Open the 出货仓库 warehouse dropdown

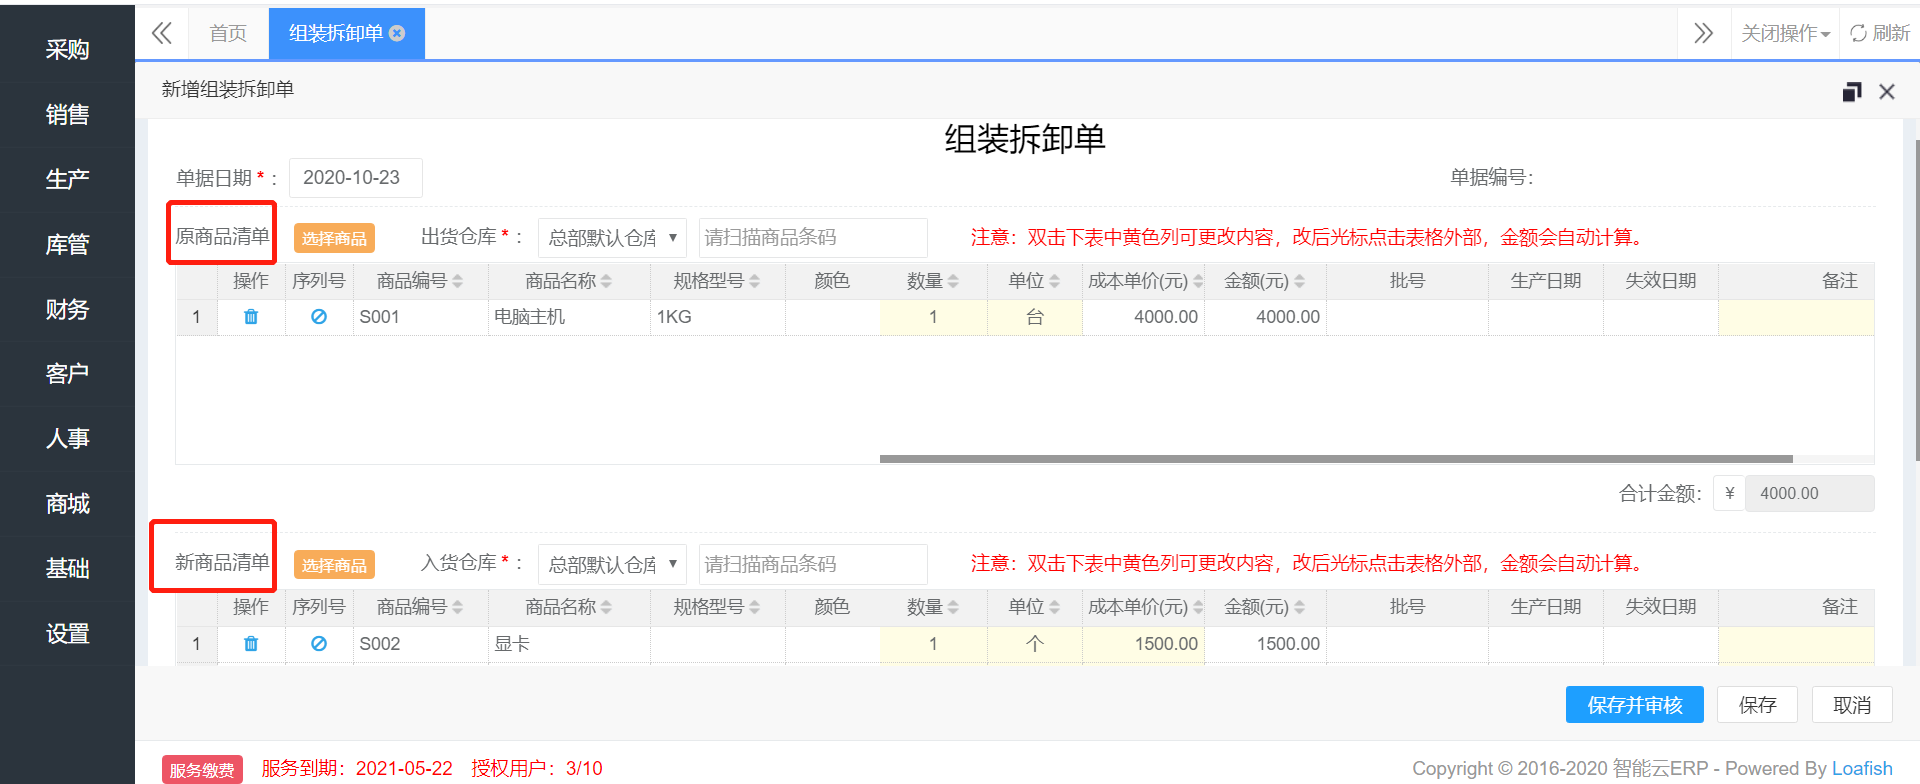(612, 238)
